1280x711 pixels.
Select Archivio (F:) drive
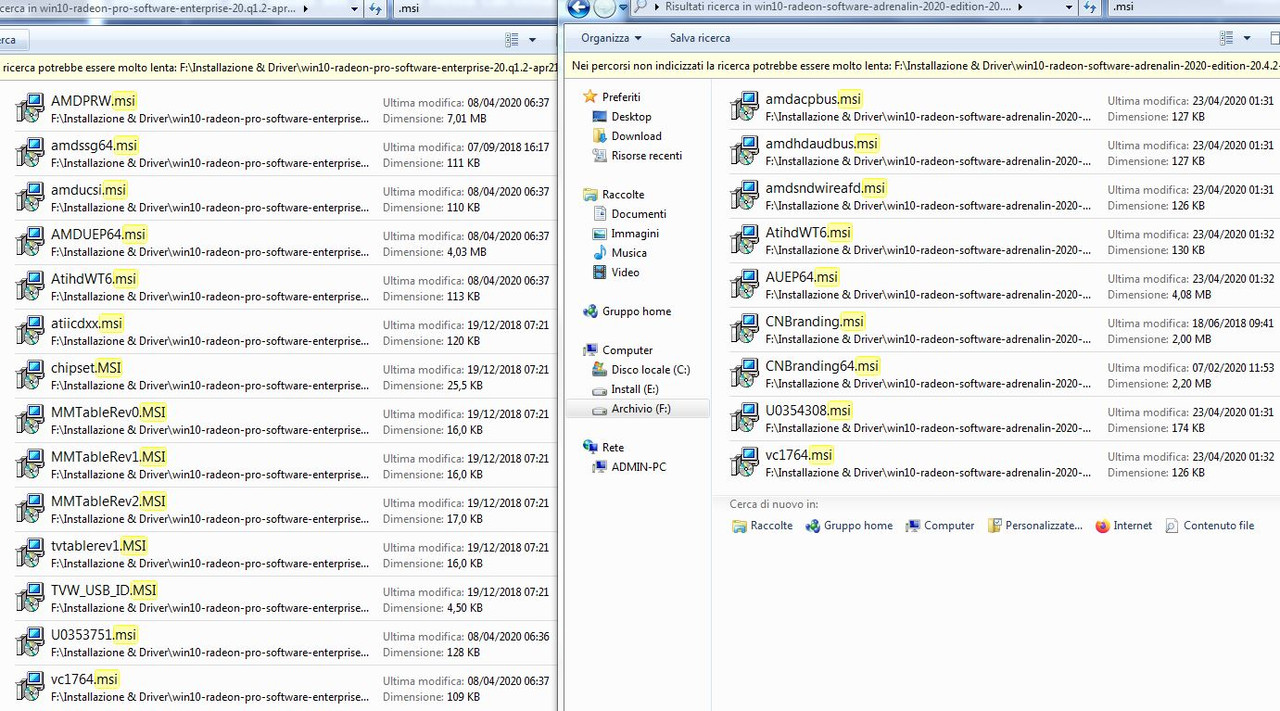(640, 409)
